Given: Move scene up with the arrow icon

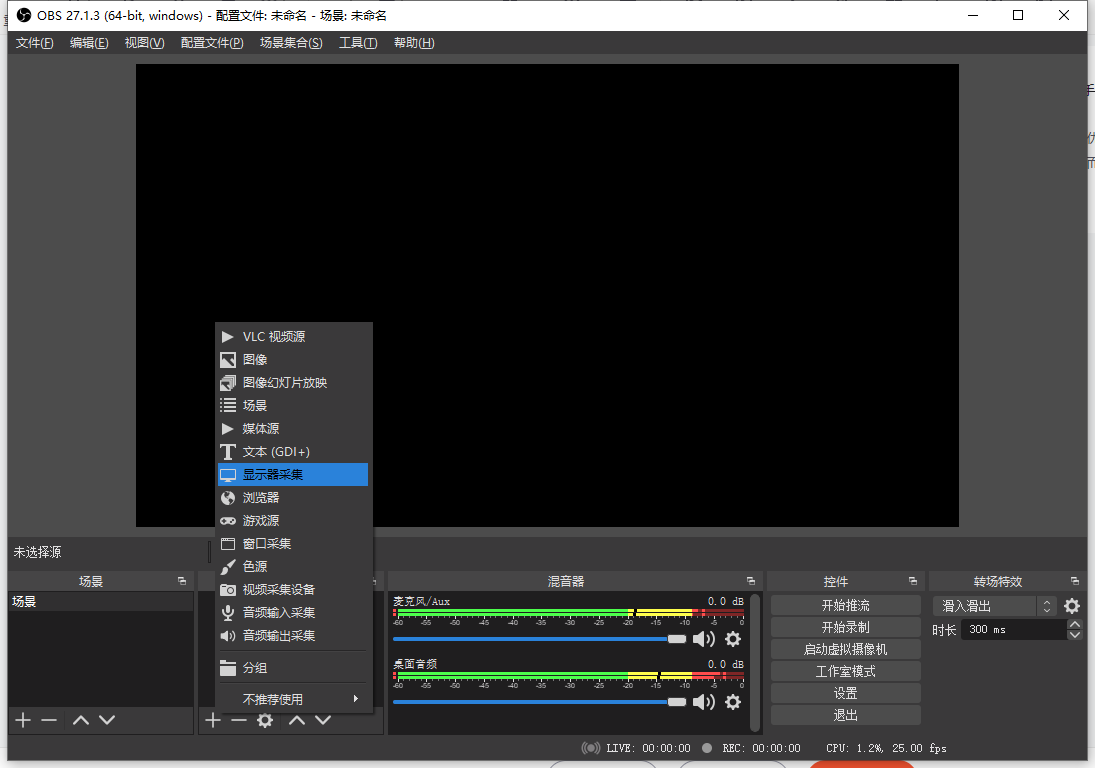Looking at the screenshot, I should [x=80, y=720].
